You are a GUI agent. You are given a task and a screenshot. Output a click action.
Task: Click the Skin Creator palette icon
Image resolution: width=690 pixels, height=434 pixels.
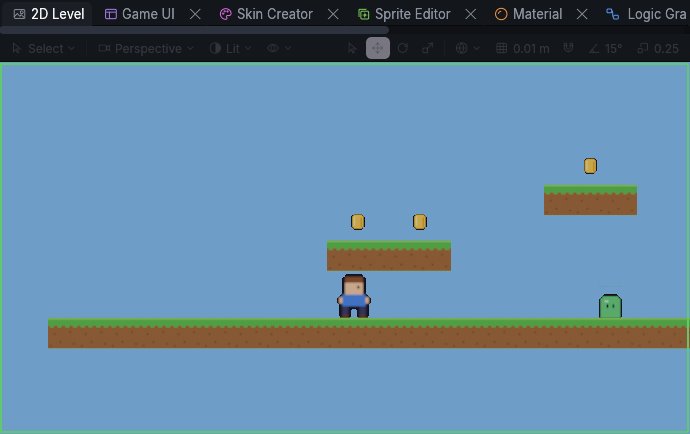pos(225,14)
